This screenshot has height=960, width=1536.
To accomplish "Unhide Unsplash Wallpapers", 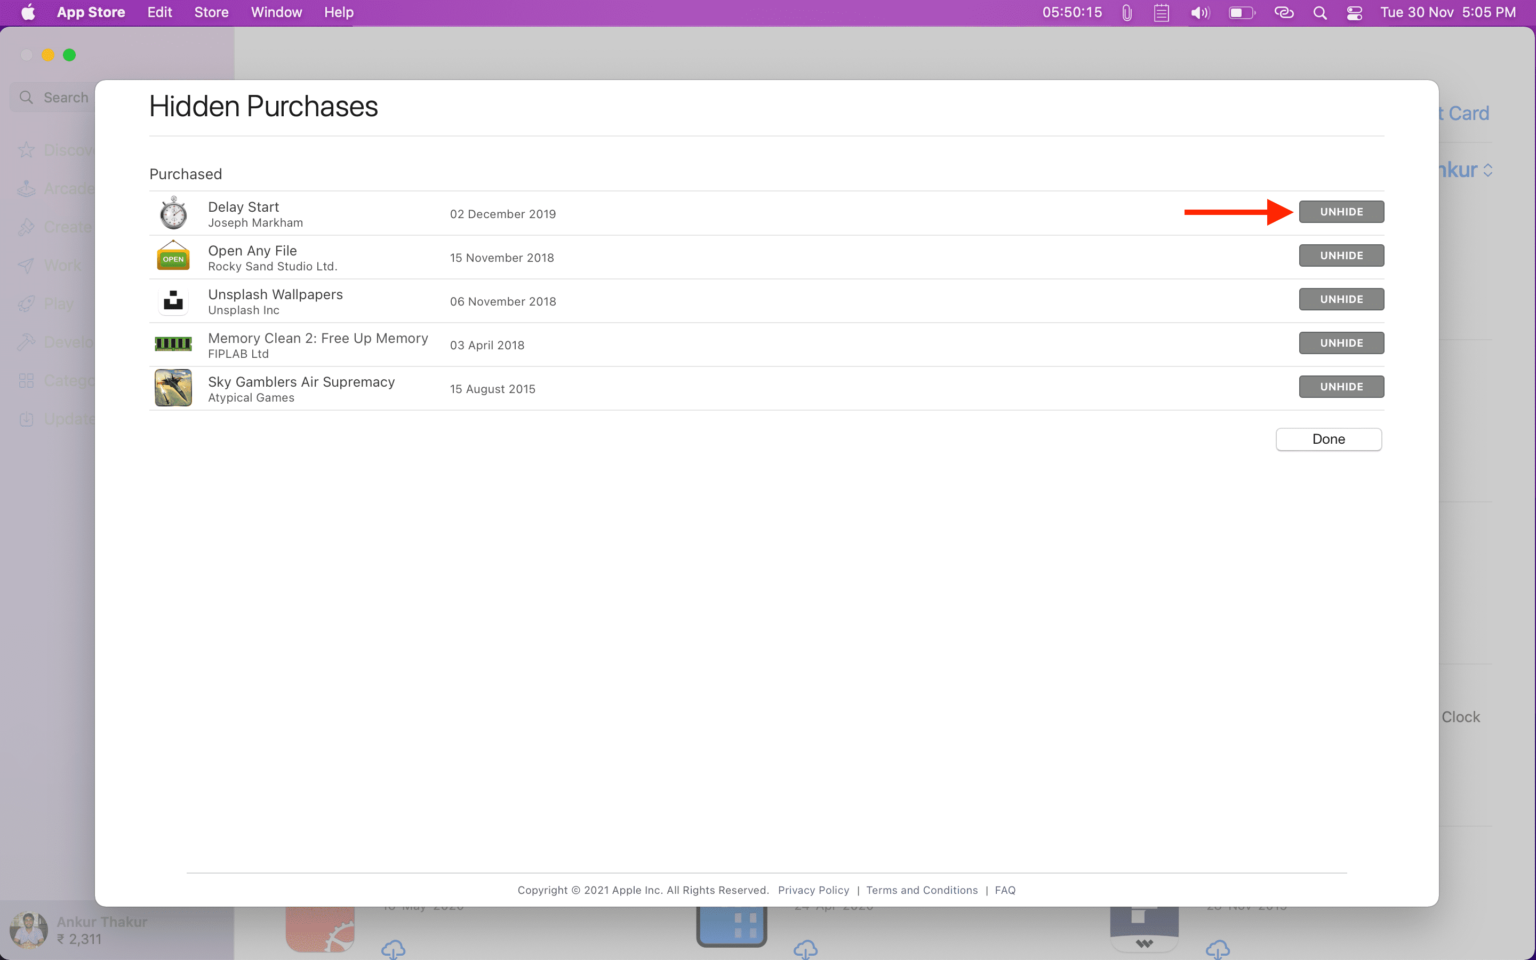I will pos(1341,299).
